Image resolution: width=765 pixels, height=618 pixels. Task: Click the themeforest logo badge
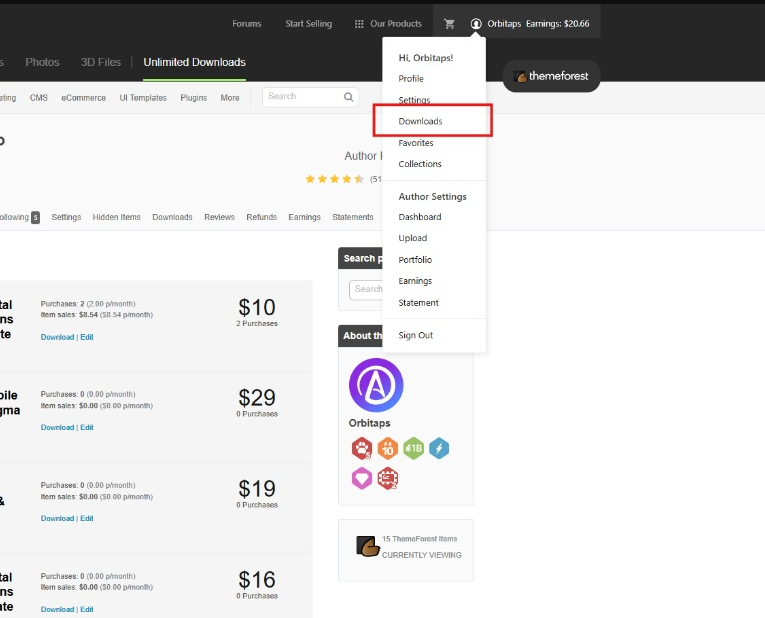(x=551, y=76)
